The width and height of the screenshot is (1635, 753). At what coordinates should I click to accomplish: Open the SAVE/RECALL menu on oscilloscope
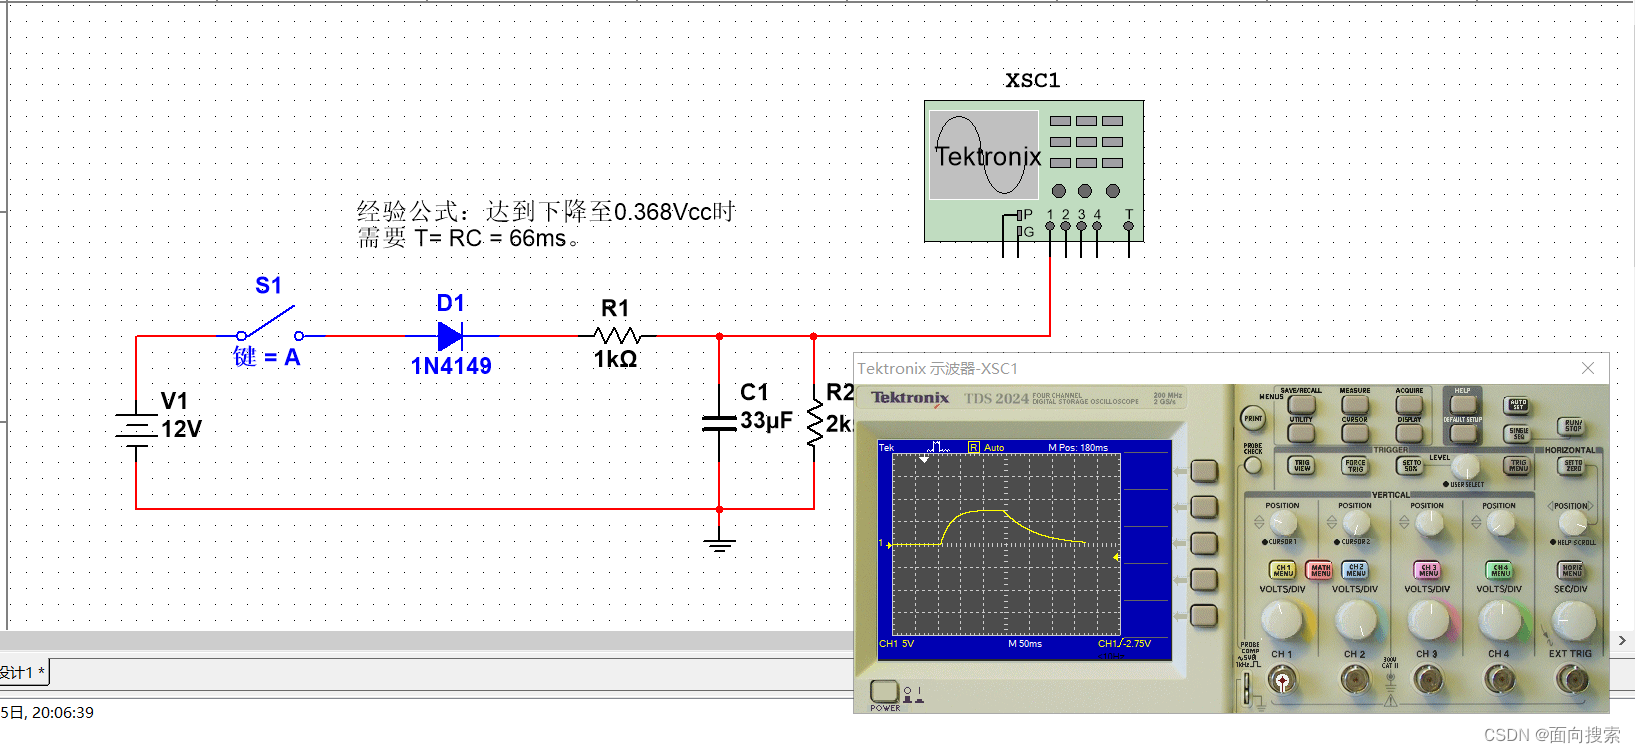tap(1301, 404)
